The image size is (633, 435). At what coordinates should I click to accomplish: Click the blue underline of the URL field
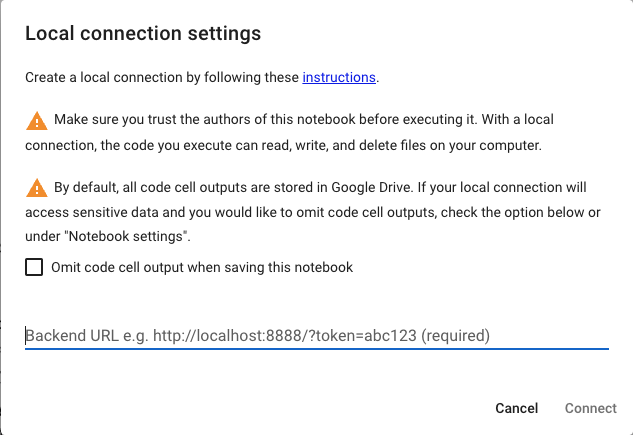pyautogui.click(x=316, y=348)
